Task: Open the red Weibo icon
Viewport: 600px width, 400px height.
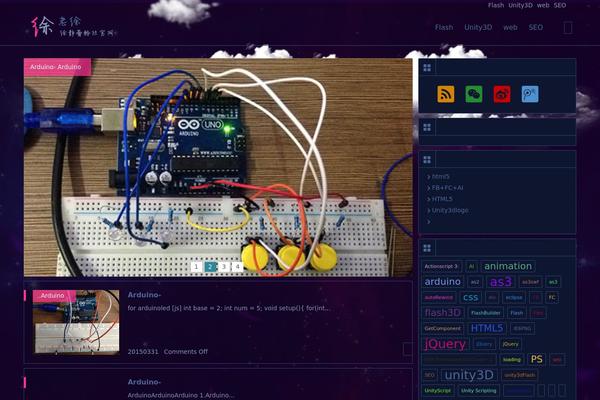Action: pyautogui.click(x=502, y=94)
